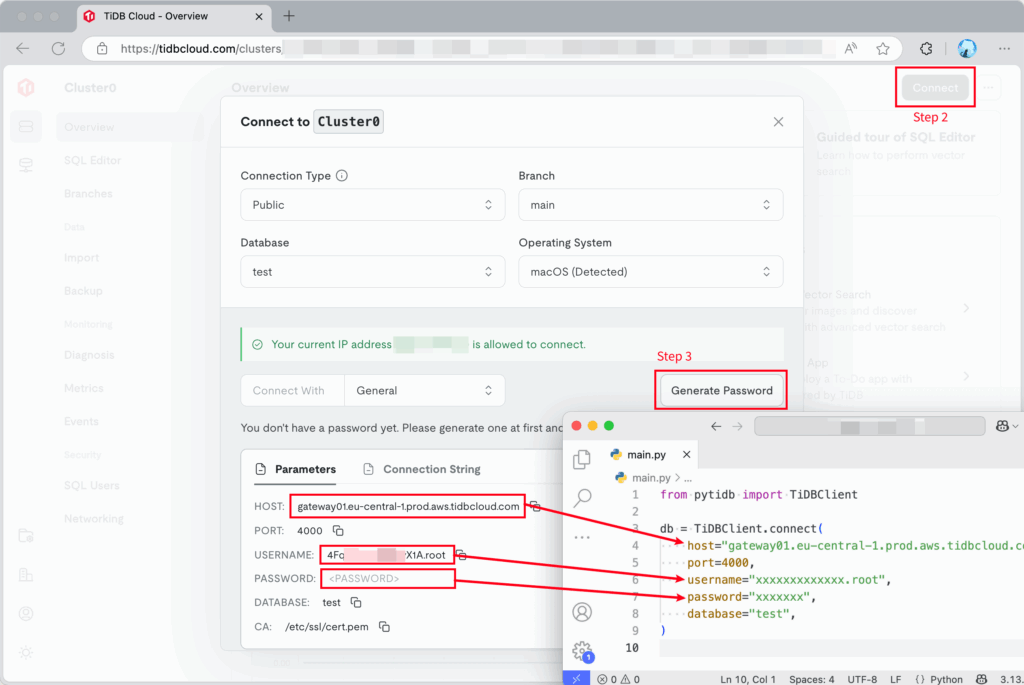Open Connect With dropdown set to General

pyautogui.click(x=424, y=390)
